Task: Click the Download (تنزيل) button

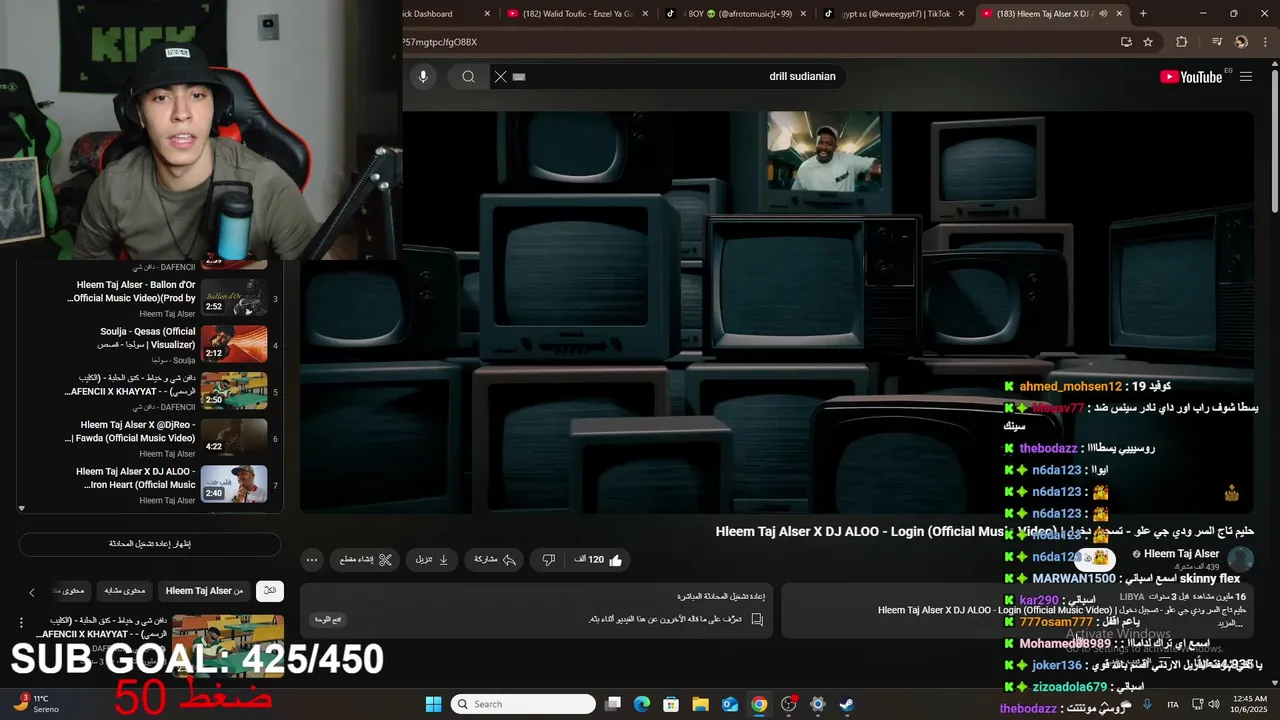Action: [432, 560]
